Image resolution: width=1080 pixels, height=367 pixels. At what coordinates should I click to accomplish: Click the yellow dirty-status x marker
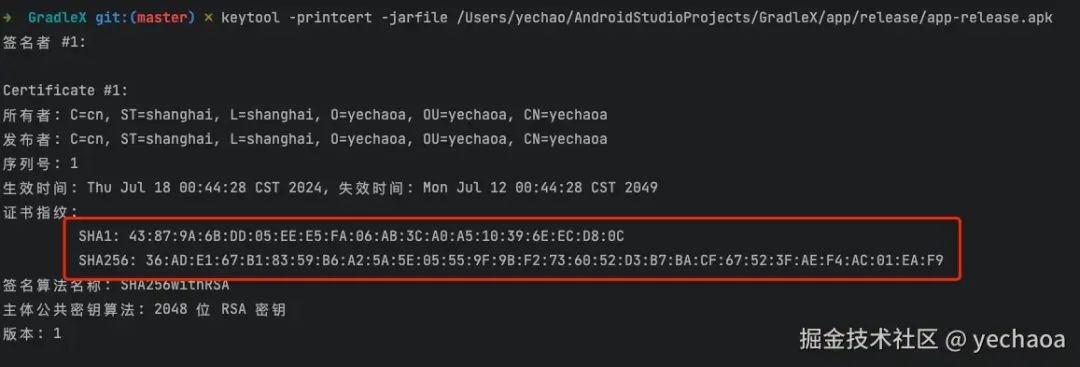(208, 18)
